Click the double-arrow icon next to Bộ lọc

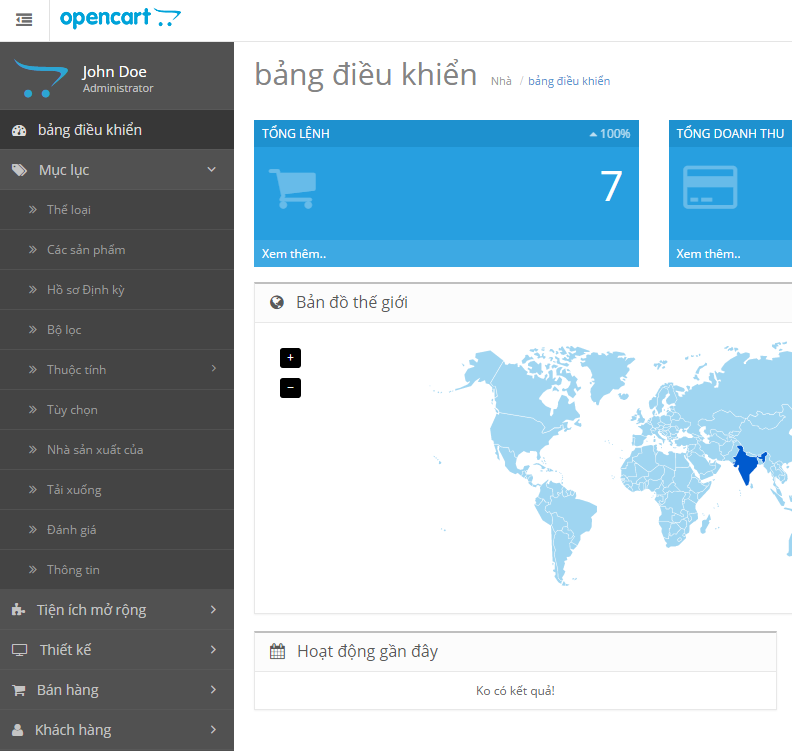click(x=33, y=330)
